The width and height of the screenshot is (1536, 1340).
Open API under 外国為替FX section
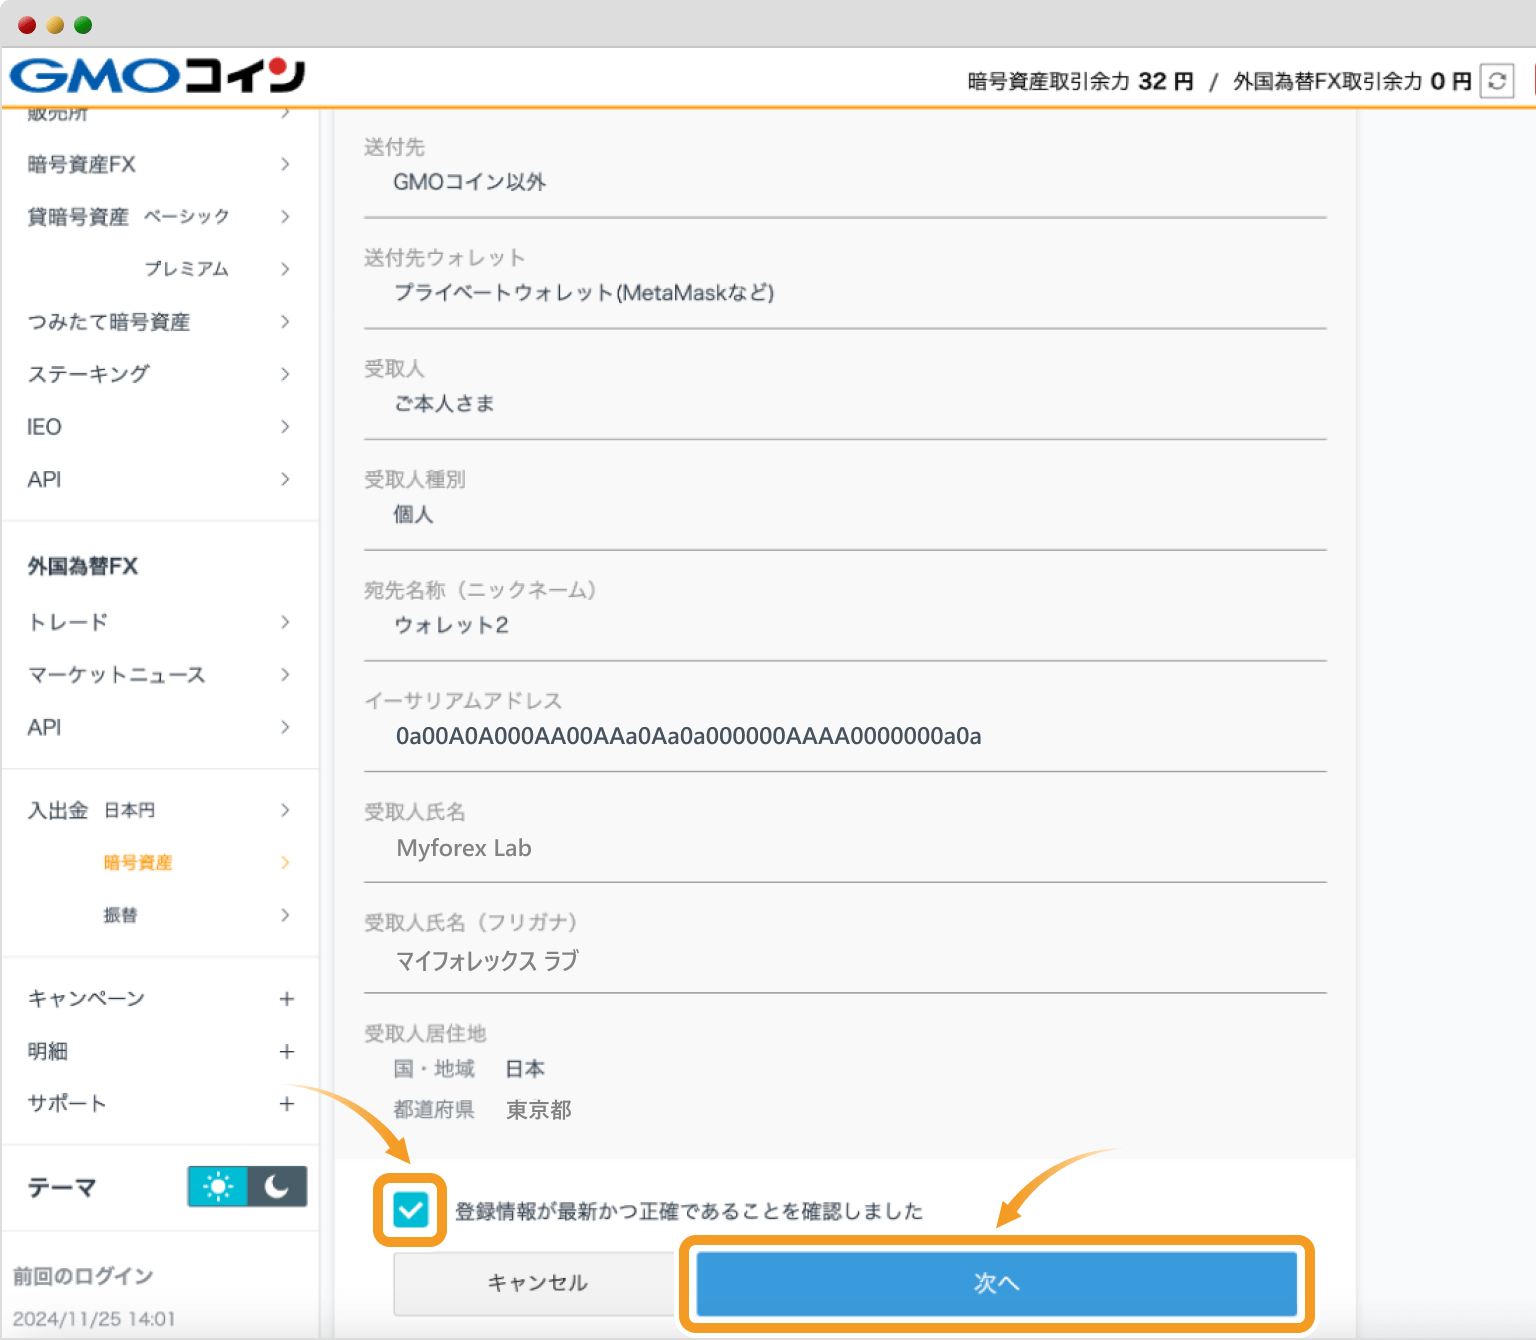click(44, 727)
